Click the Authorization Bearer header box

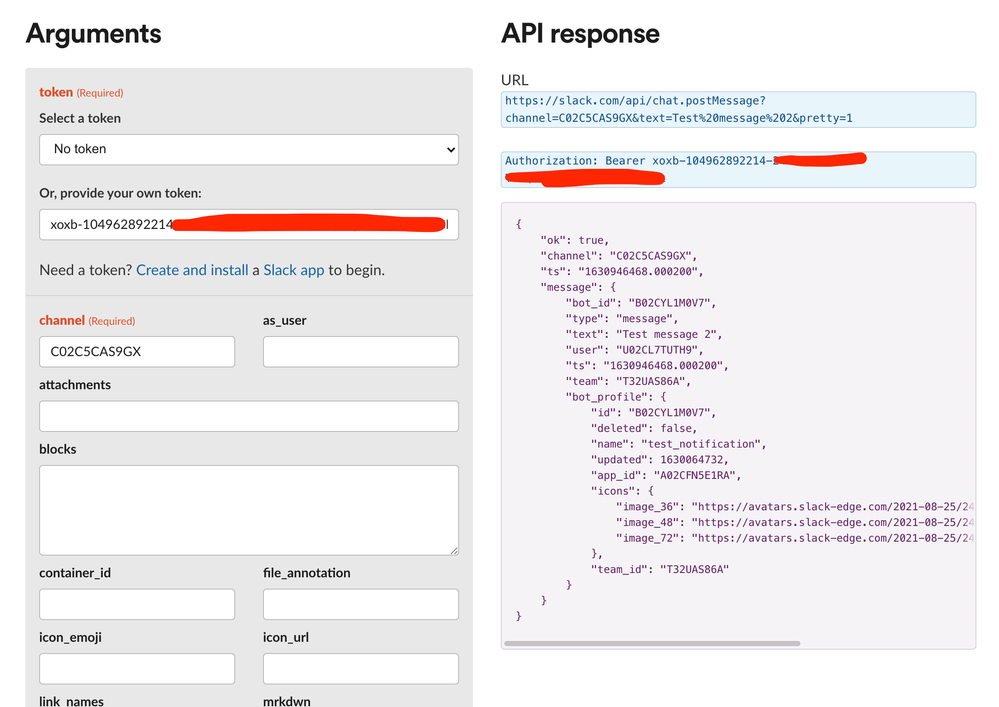click(738, 169)
